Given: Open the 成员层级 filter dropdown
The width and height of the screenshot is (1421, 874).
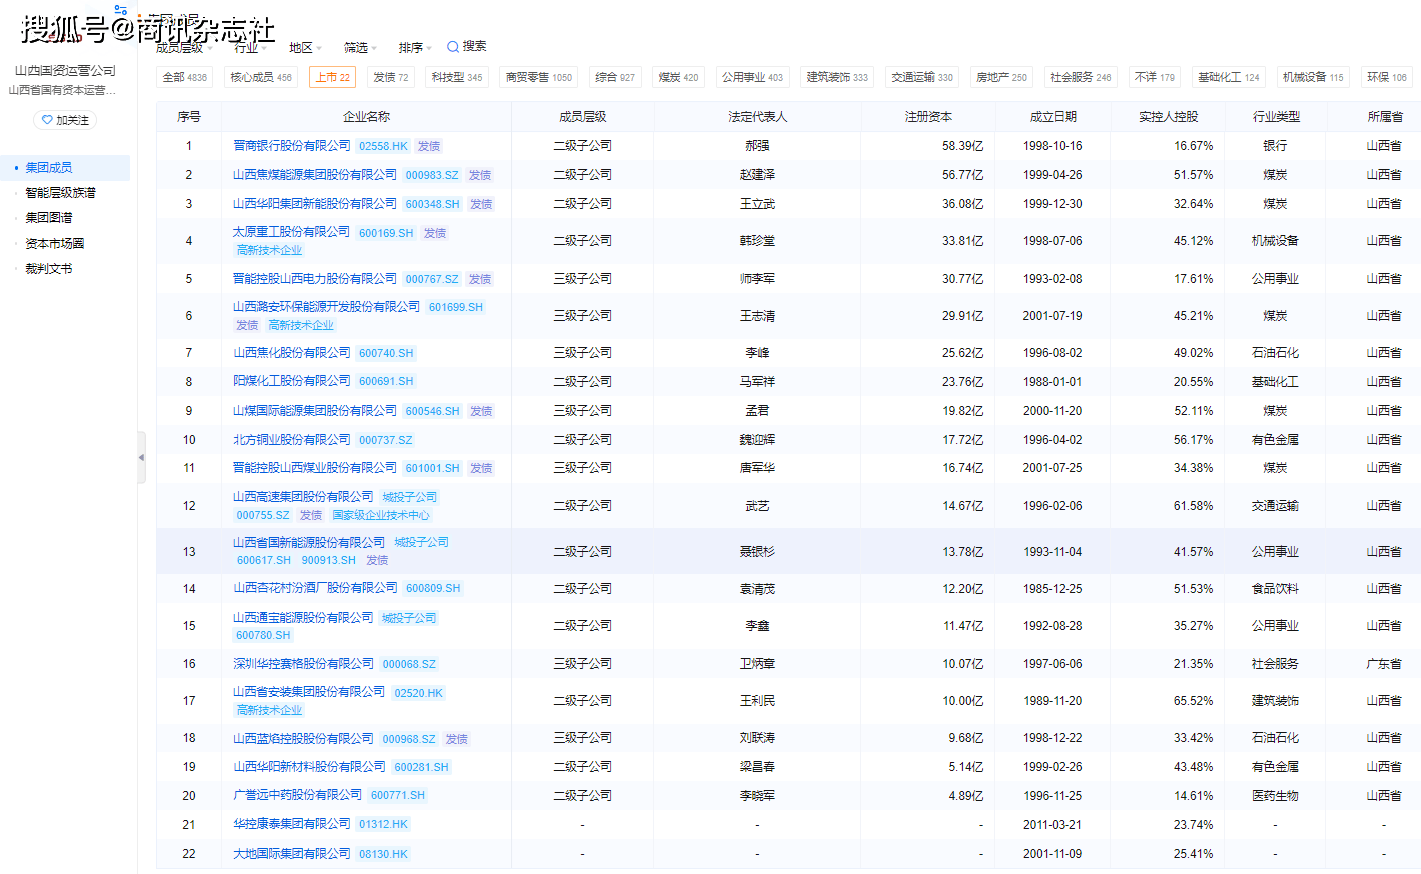Looking at the screenshot, I should [x=184, y=48].
